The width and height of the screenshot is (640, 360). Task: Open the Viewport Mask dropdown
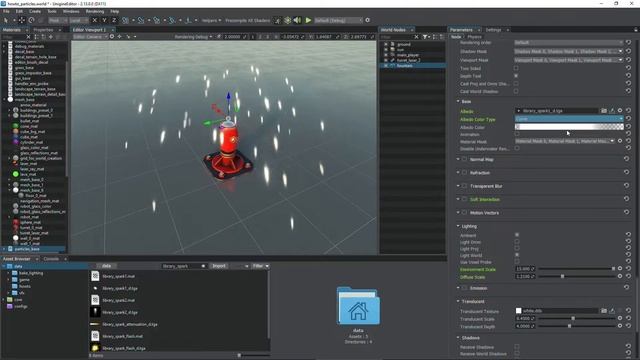click(x=569, y=60)
